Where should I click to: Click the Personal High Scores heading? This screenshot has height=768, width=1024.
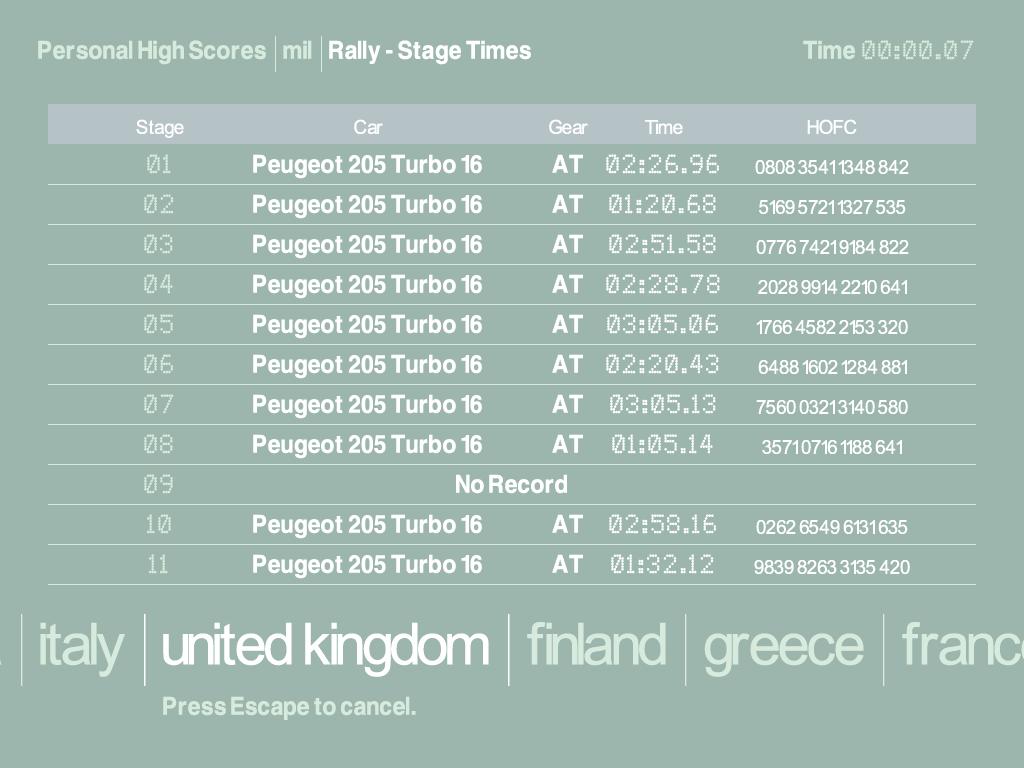(x=152, y=51)
